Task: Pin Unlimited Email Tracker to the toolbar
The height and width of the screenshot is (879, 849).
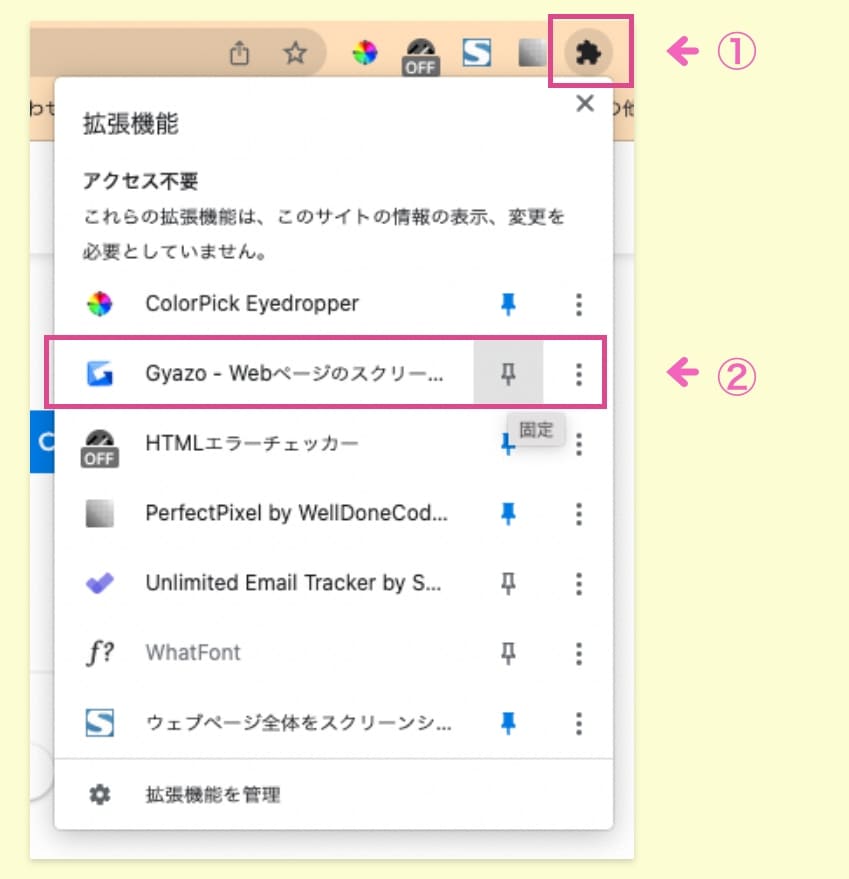Action: 508,584
